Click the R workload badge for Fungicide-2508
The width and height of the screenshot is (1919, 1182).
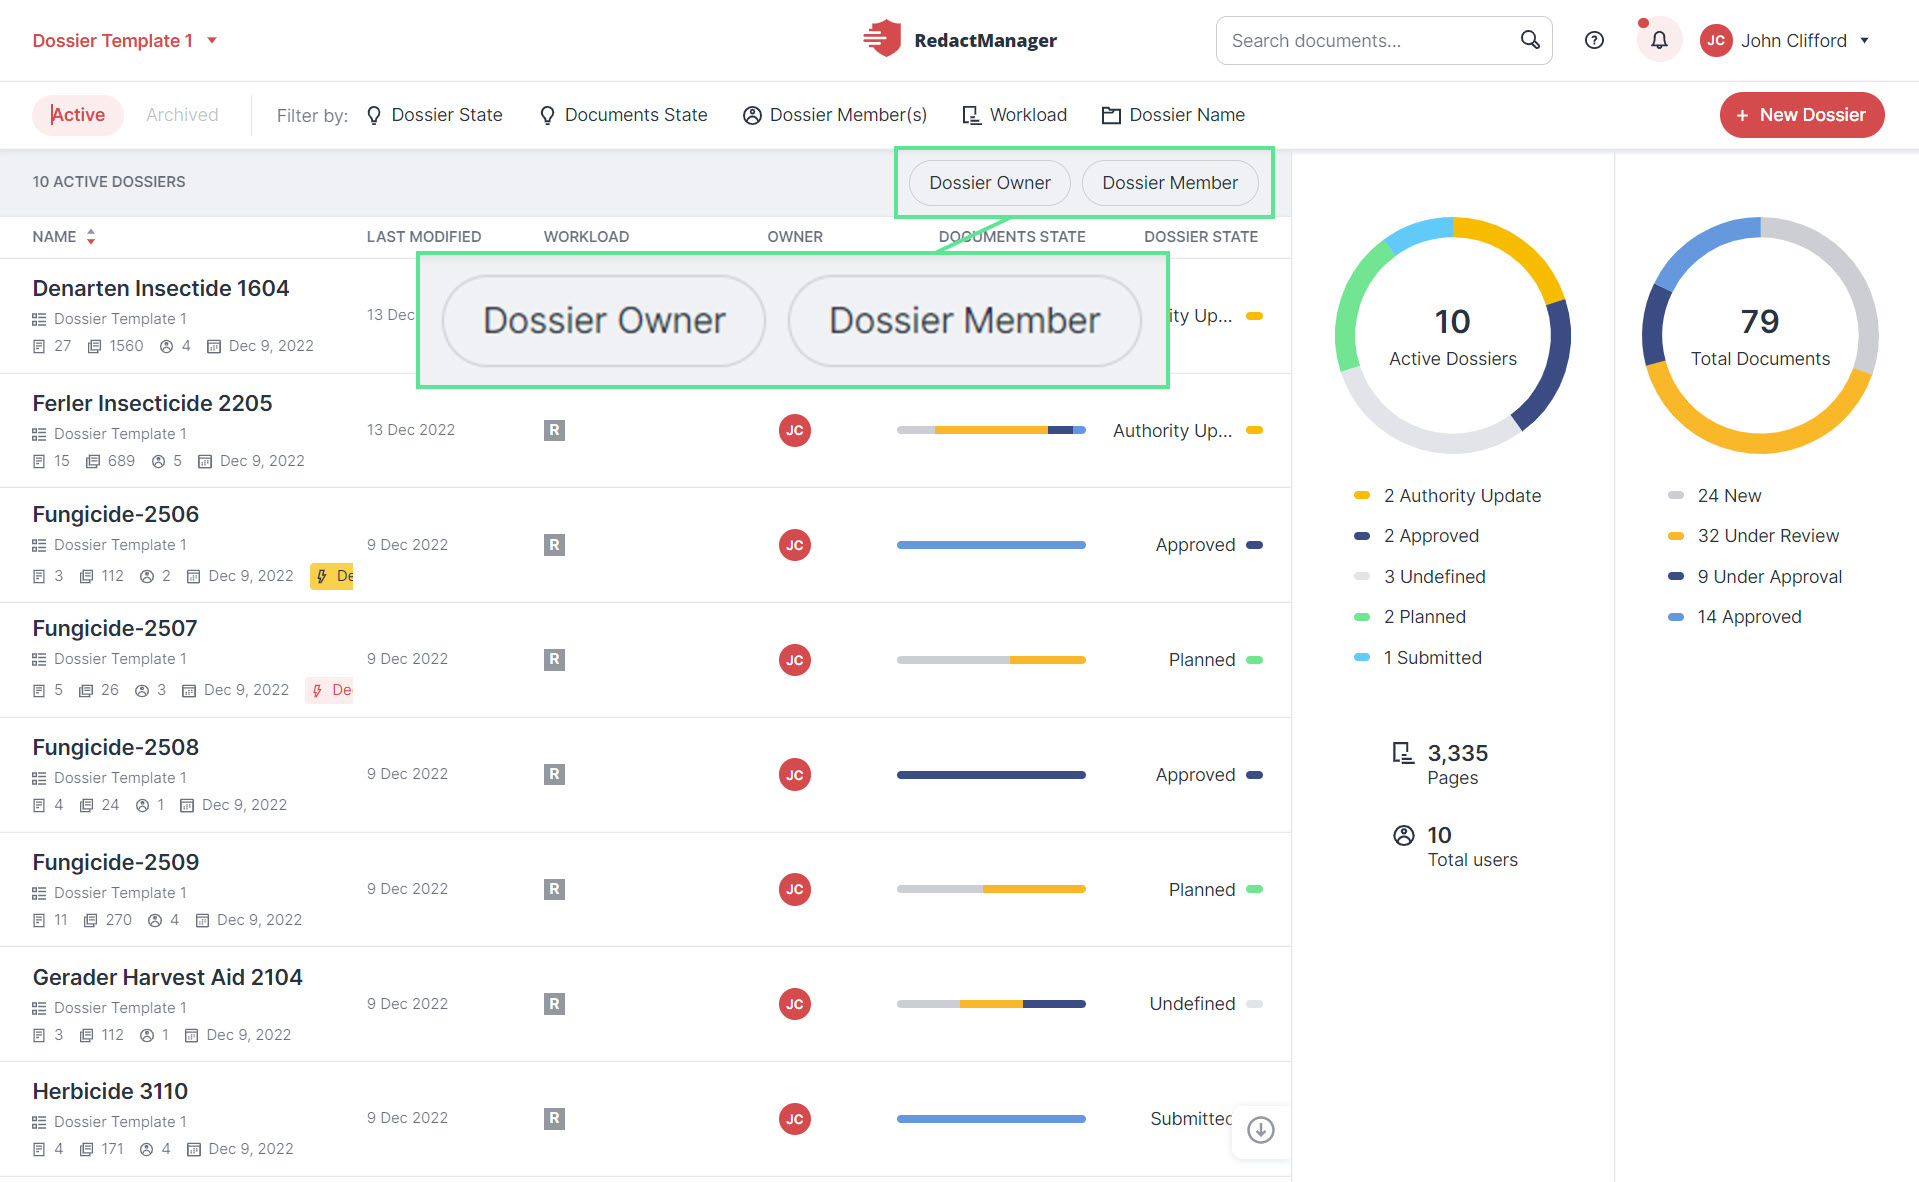[x=554, y=774]
